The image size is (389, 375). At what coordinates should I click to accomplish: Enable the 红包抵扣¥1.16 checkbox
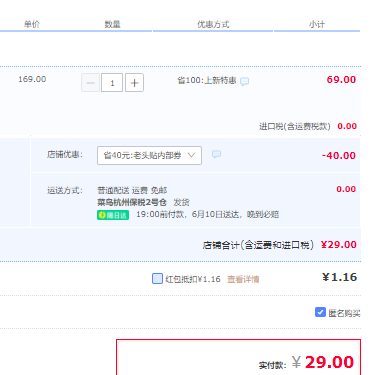point(157,279)
